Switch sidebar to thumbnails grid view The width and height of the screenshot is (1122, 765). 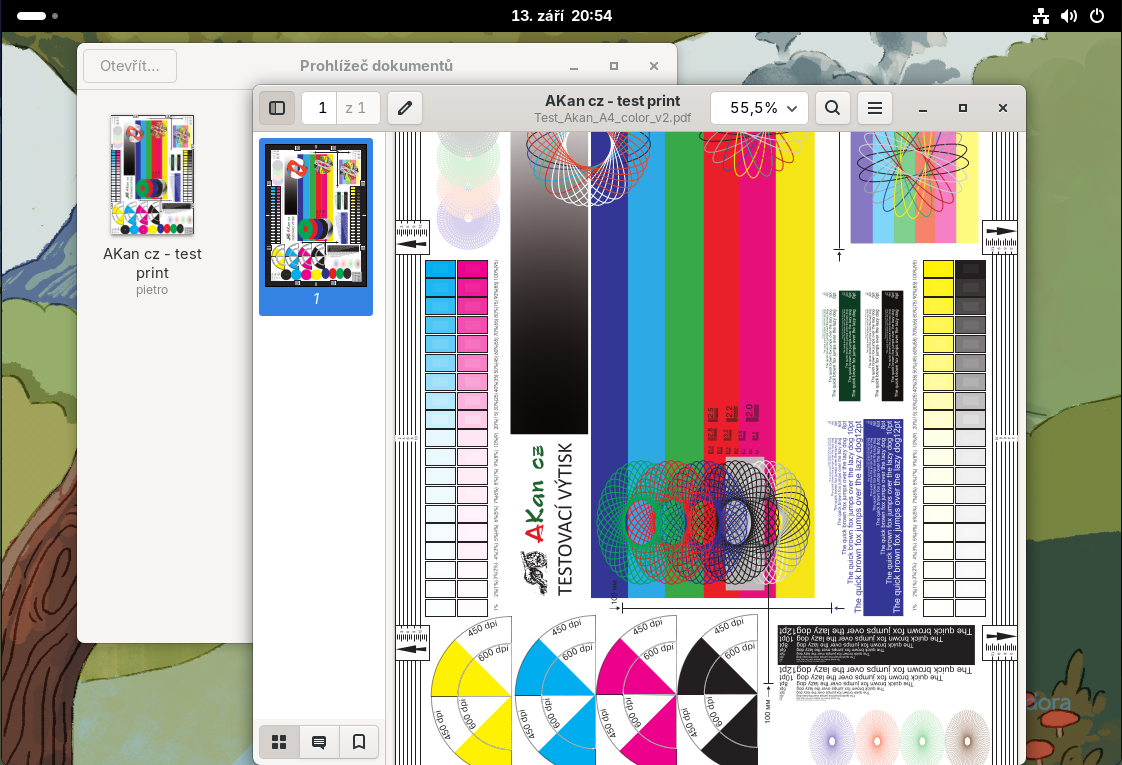pyautogui.click(x=279, y=742)
